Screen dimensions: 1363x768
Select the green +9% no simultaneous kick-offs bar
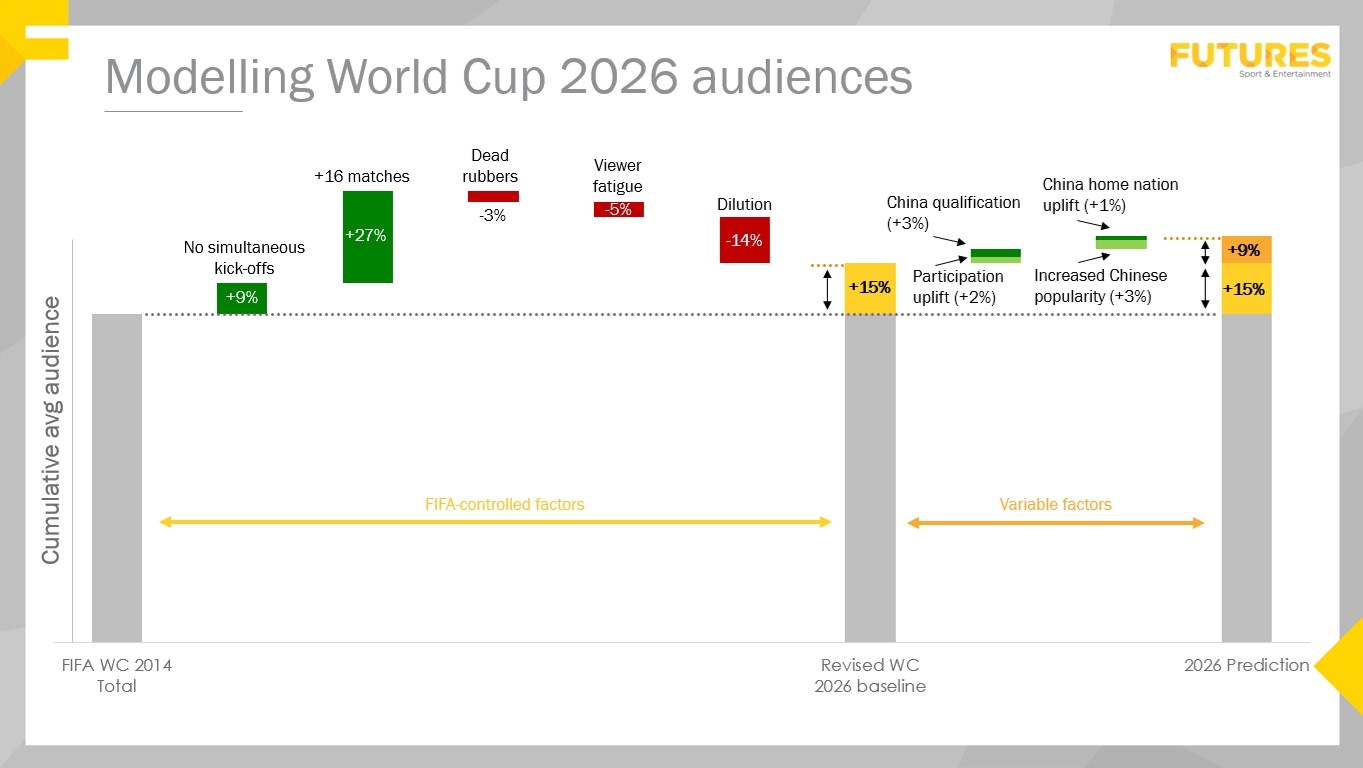pos(242,298)
